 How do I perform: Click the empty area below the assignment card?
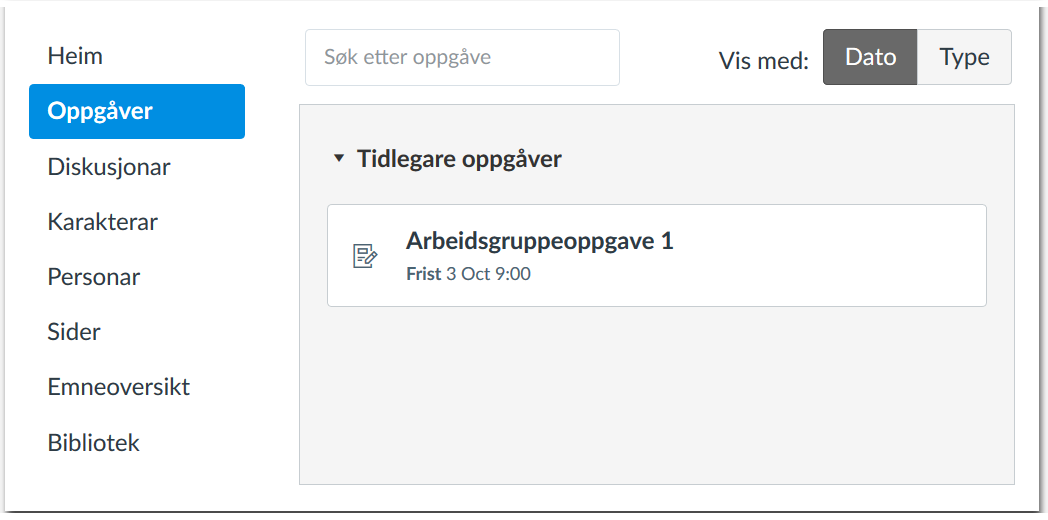[x=656, y=400]
